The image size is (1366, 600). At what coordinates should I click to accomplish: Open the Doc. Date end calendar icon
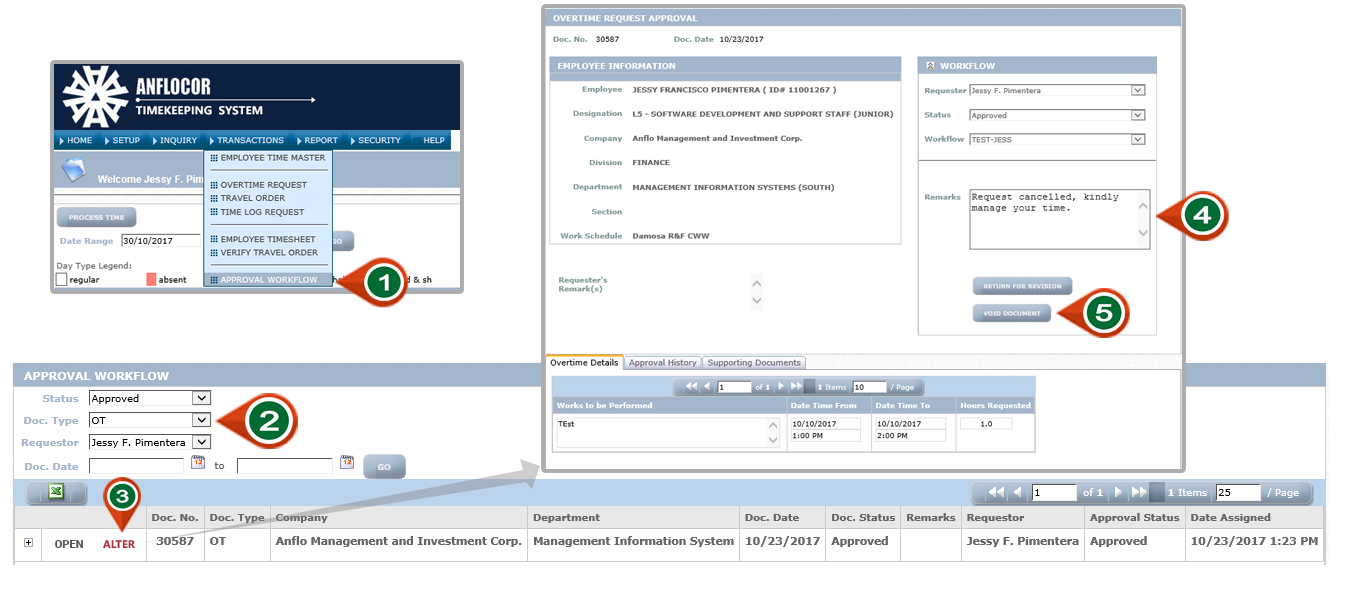347,462
